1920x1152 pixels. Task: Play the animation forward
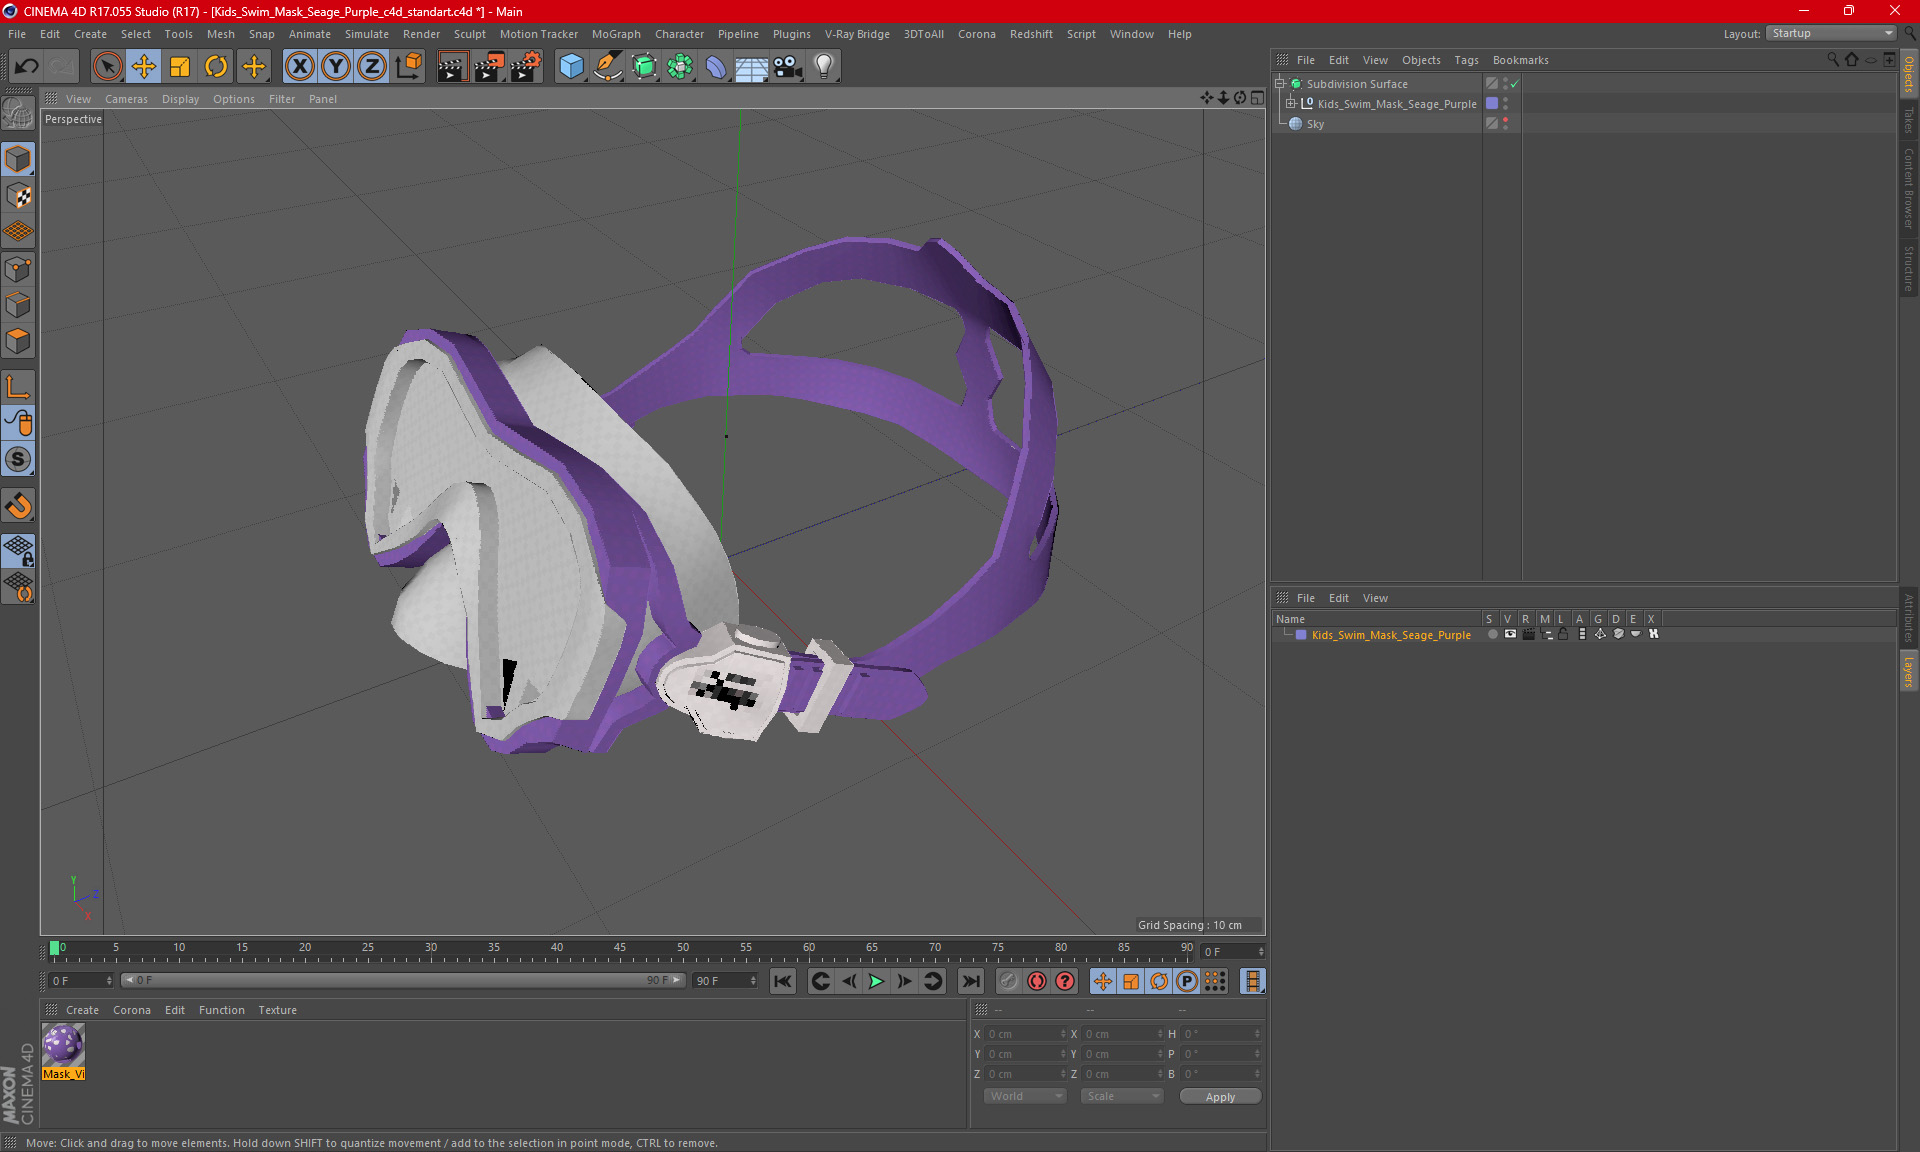[x=876, y=981]
